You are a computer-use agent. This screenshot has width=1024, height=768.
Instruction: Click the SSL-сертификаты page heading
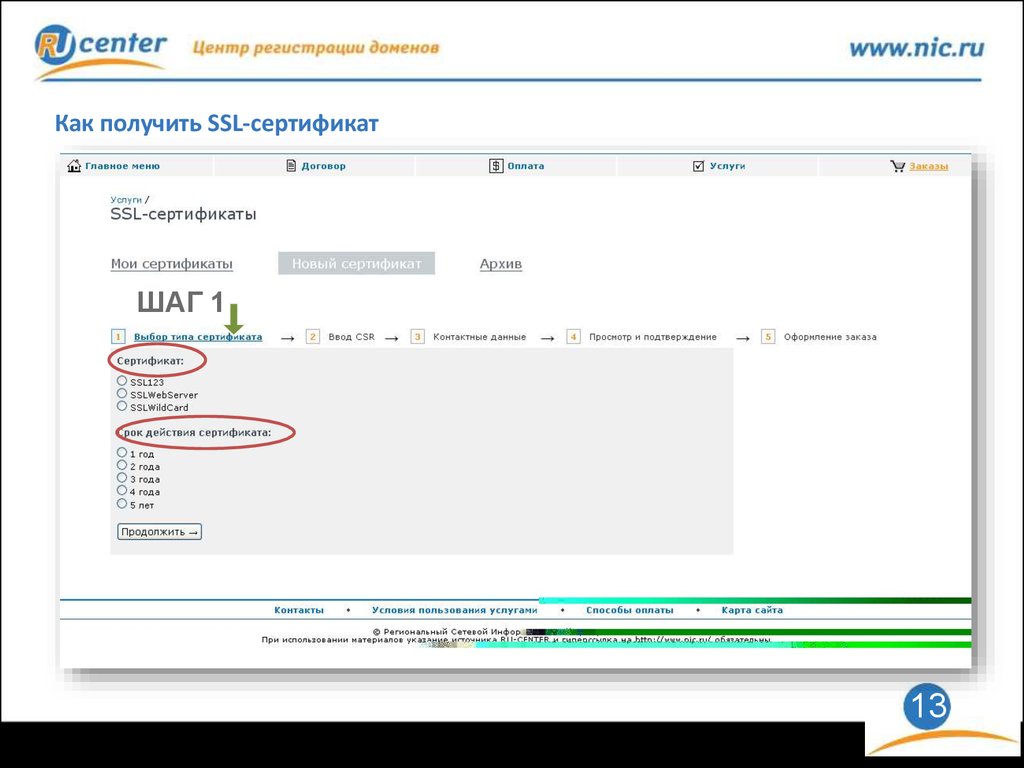pos(184,214)
